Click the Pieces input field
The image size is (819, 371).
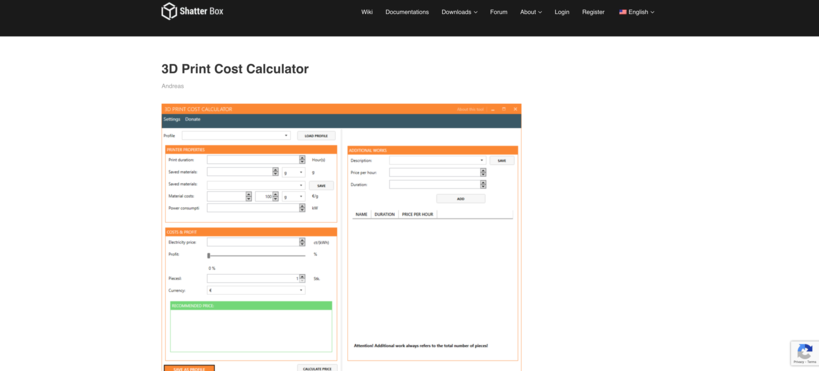point(253,279)
